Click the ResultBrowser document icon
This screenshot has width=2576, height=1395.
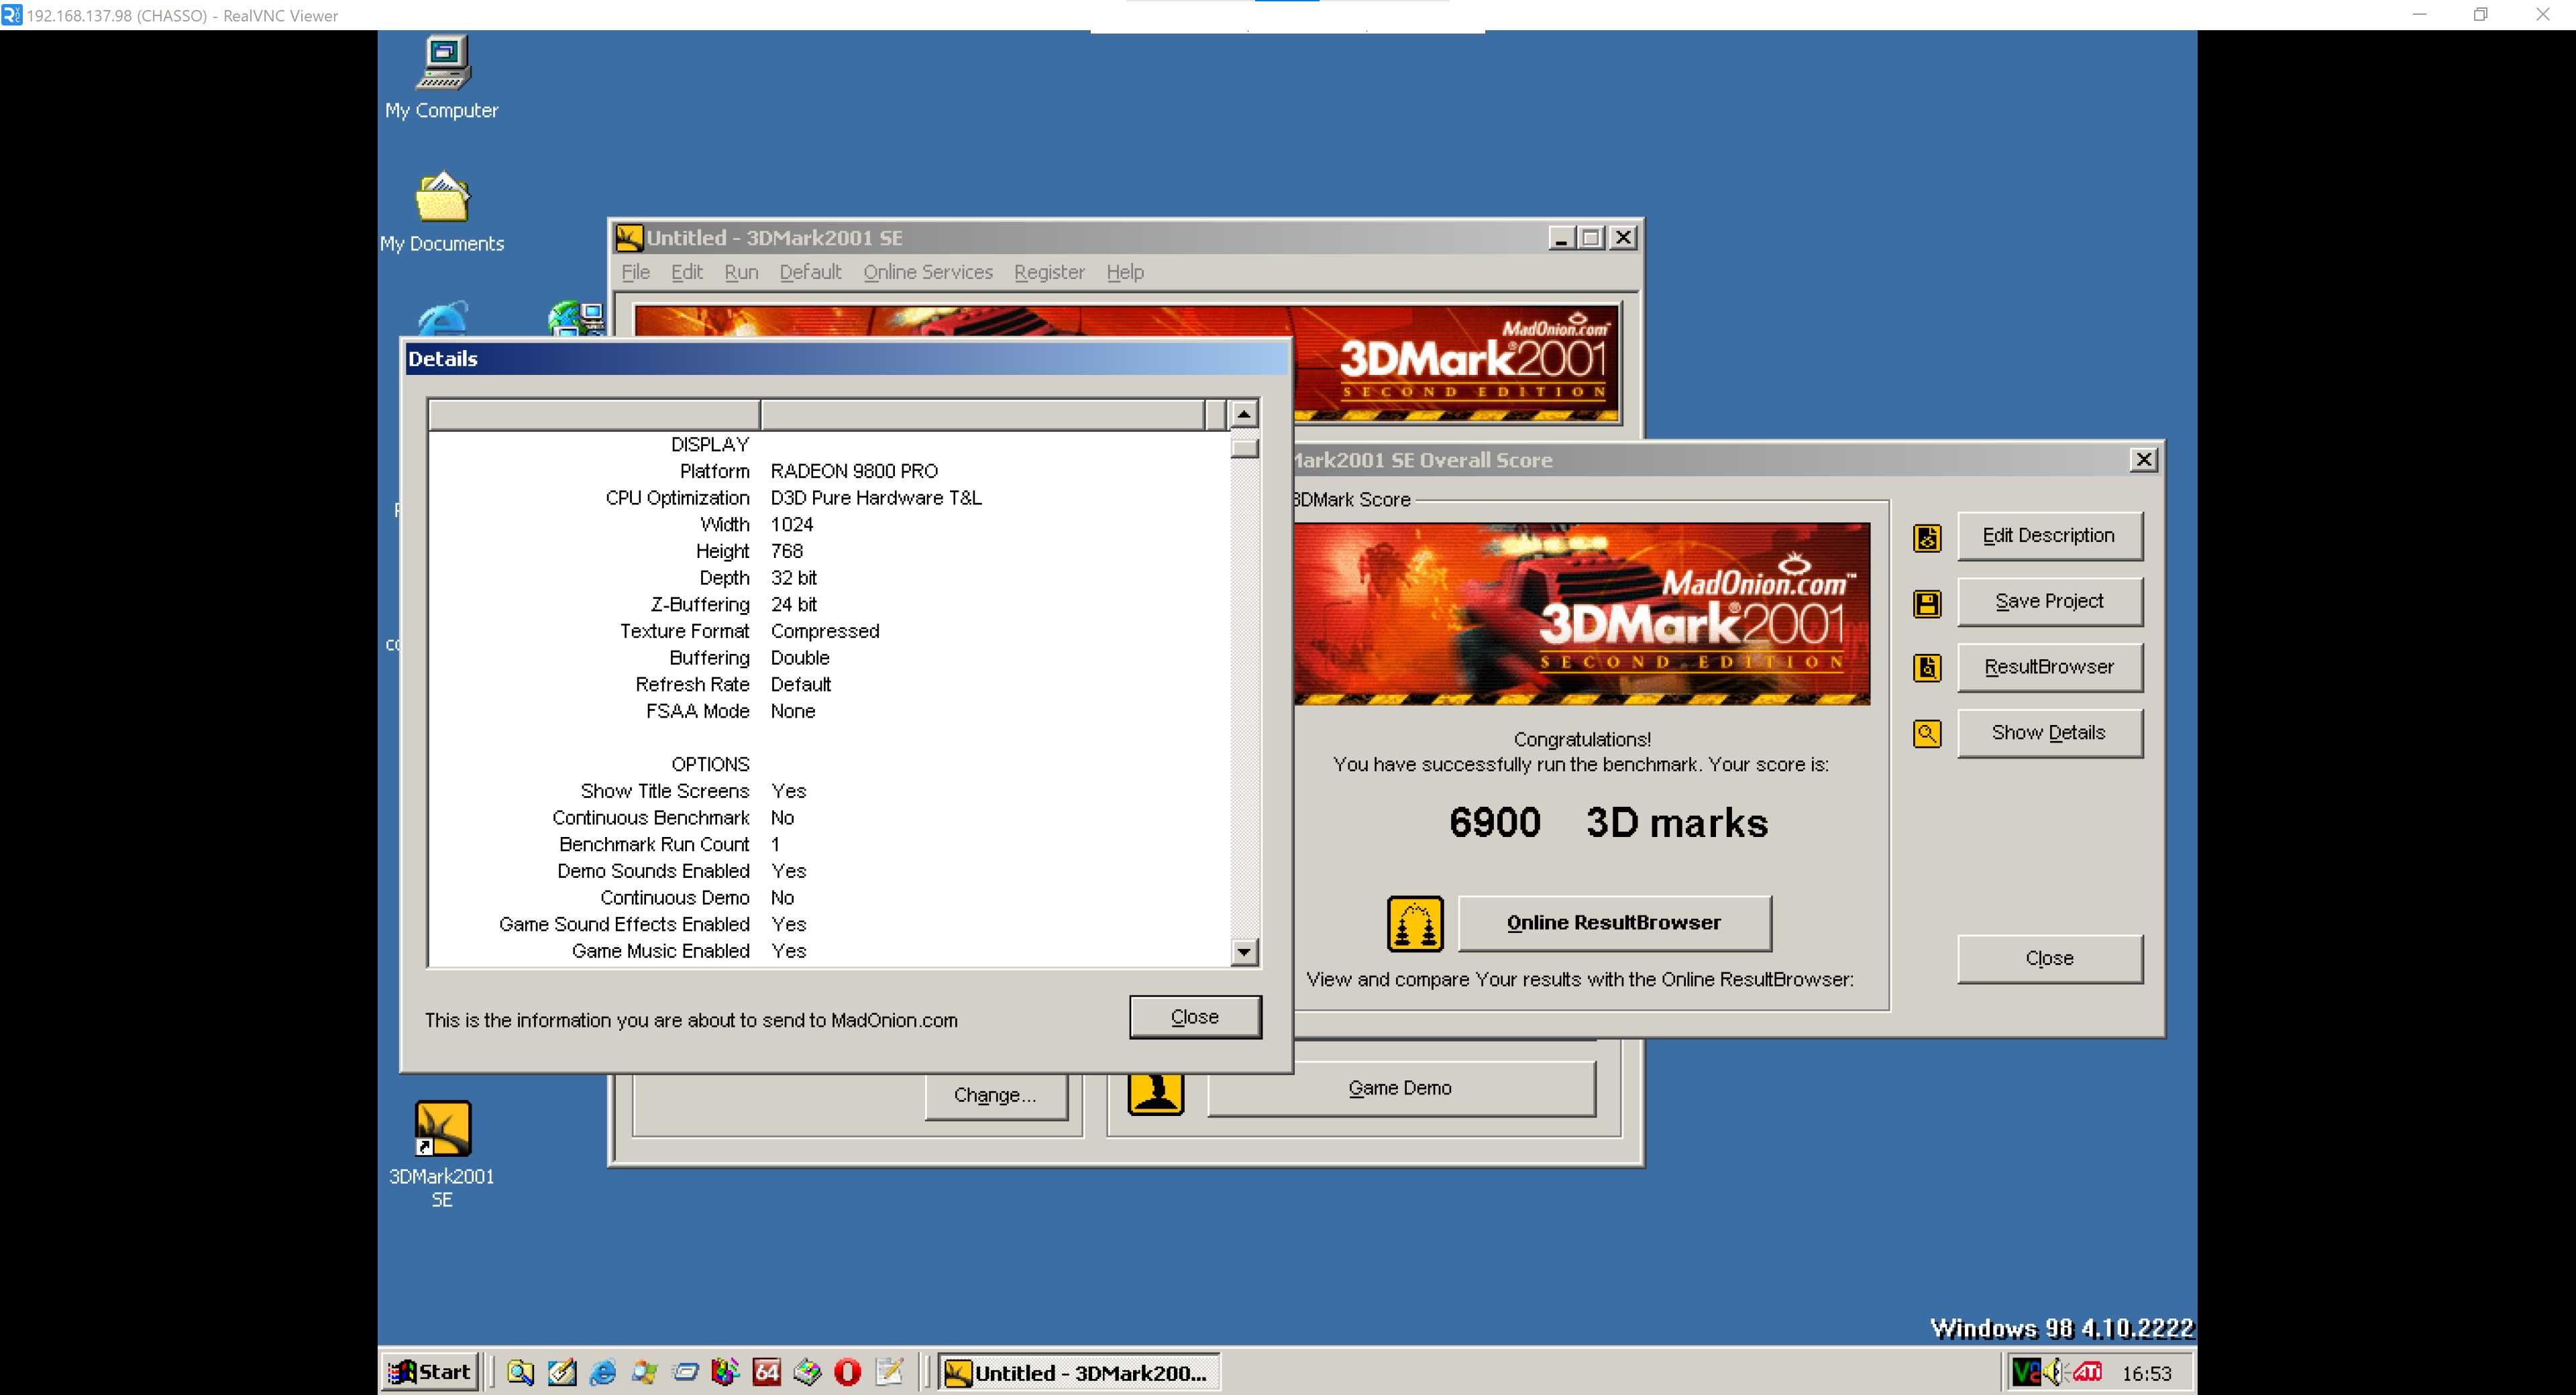[x=1927, y=668]
